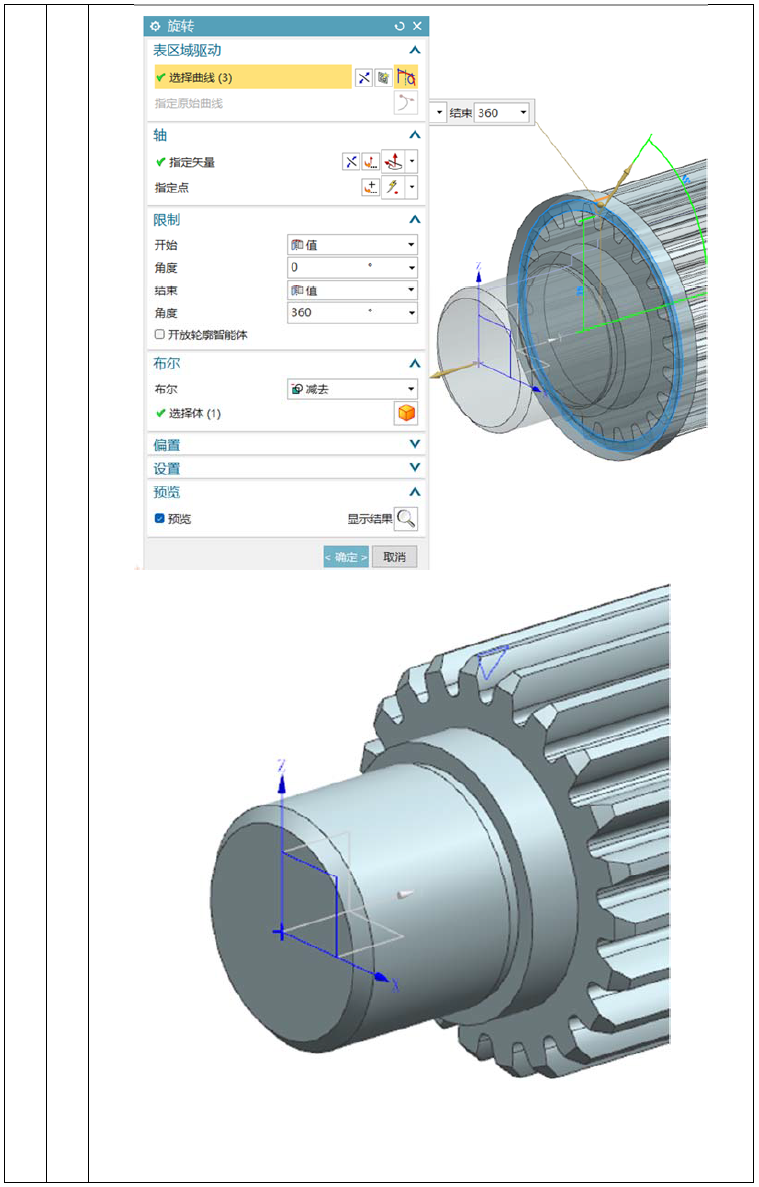Open the start angle 0 dropdown arrow
This screenshot has width=759, height=1187.
click(x=412, y=267)
